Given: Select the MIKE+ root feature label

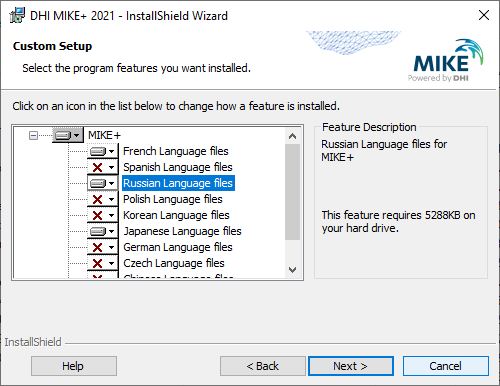Looking at the screenshot, I should coord(104,135).
